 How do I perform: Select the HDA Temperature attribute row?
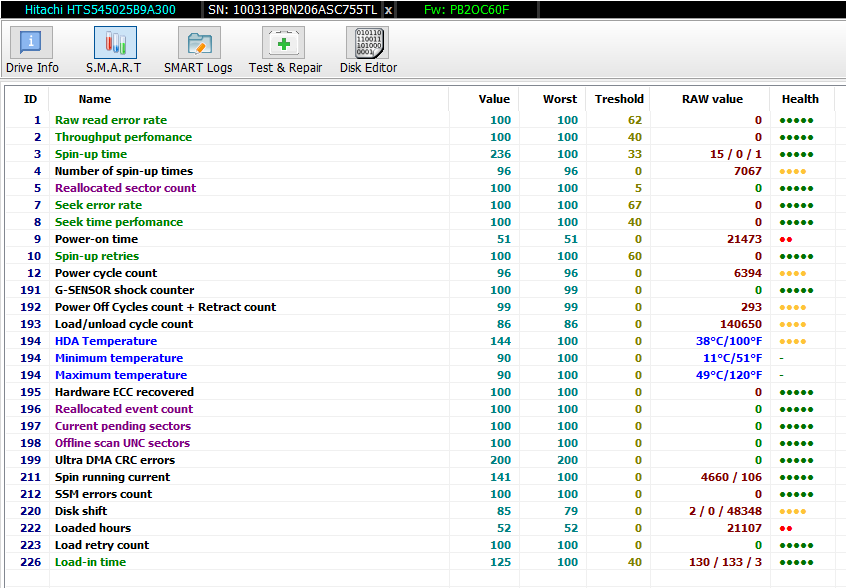[105, 341]
